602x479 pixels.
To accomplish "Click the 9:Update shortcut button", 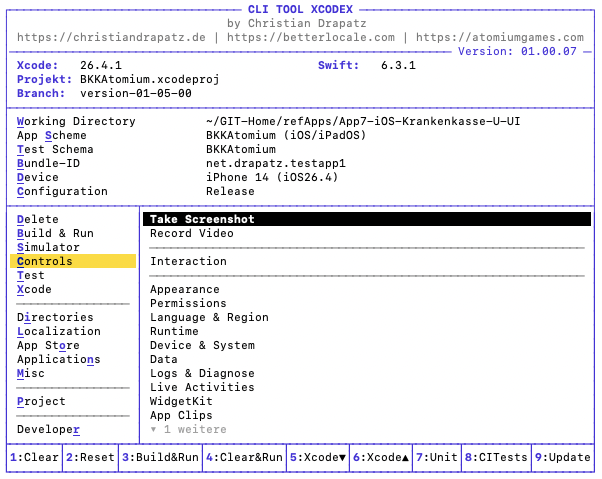I will 563,457.
